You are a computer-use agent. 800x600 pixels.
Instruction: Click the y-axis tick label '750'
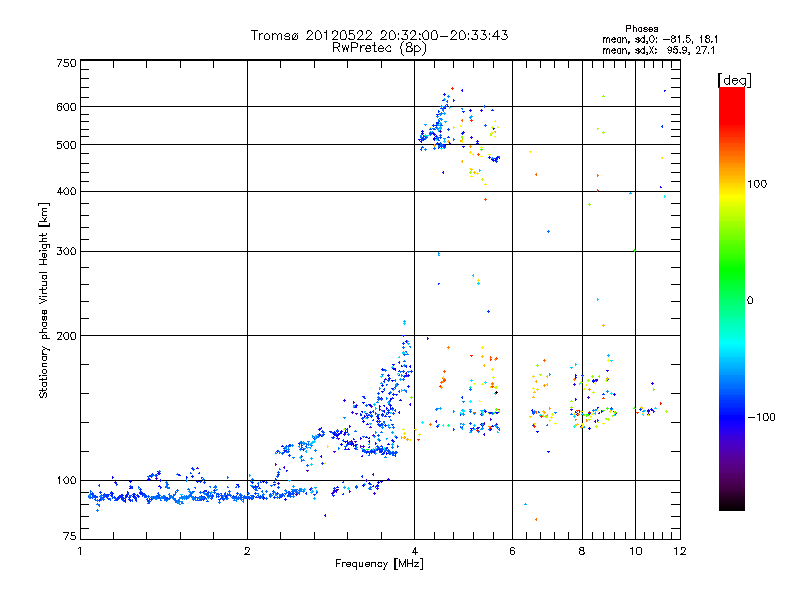pyautogui.click(x=66, y=63)
